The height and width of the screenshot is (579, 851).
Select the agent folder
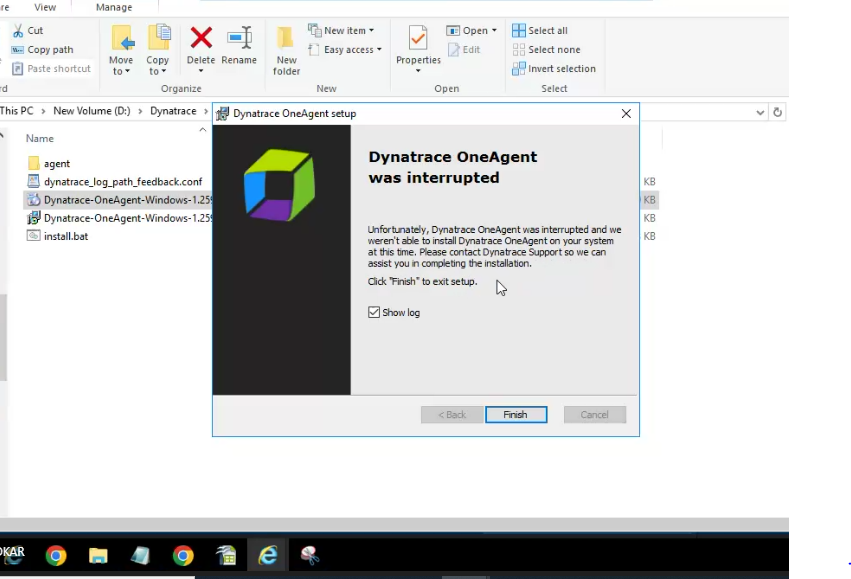click(57, 163)
